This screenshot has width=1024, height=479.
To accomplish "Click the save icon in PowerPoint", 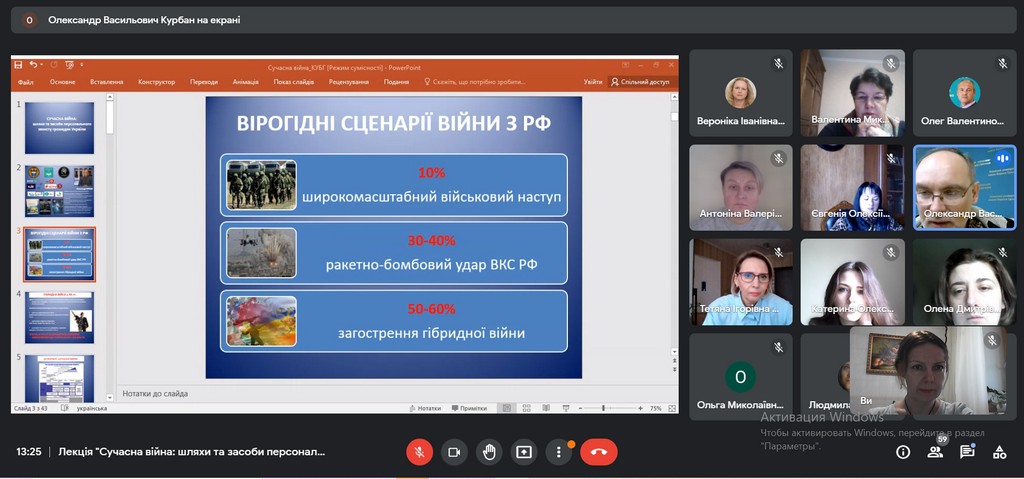I will 18,65.
